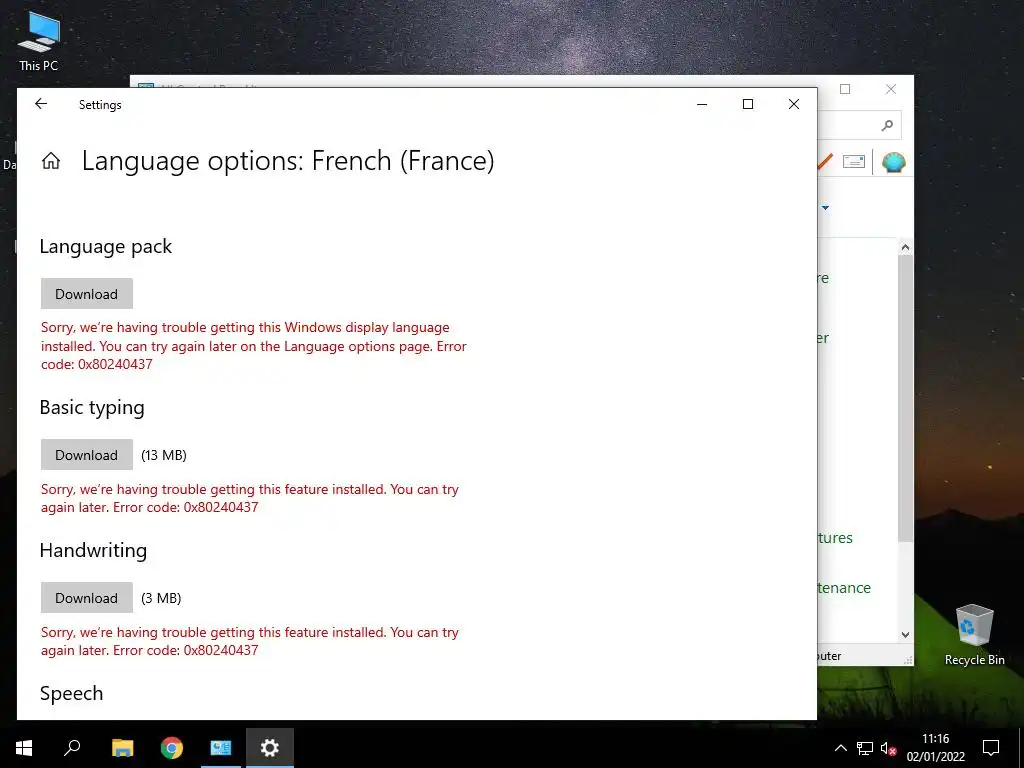Click the 'Speech' heading text

click(x=71, y=694)
